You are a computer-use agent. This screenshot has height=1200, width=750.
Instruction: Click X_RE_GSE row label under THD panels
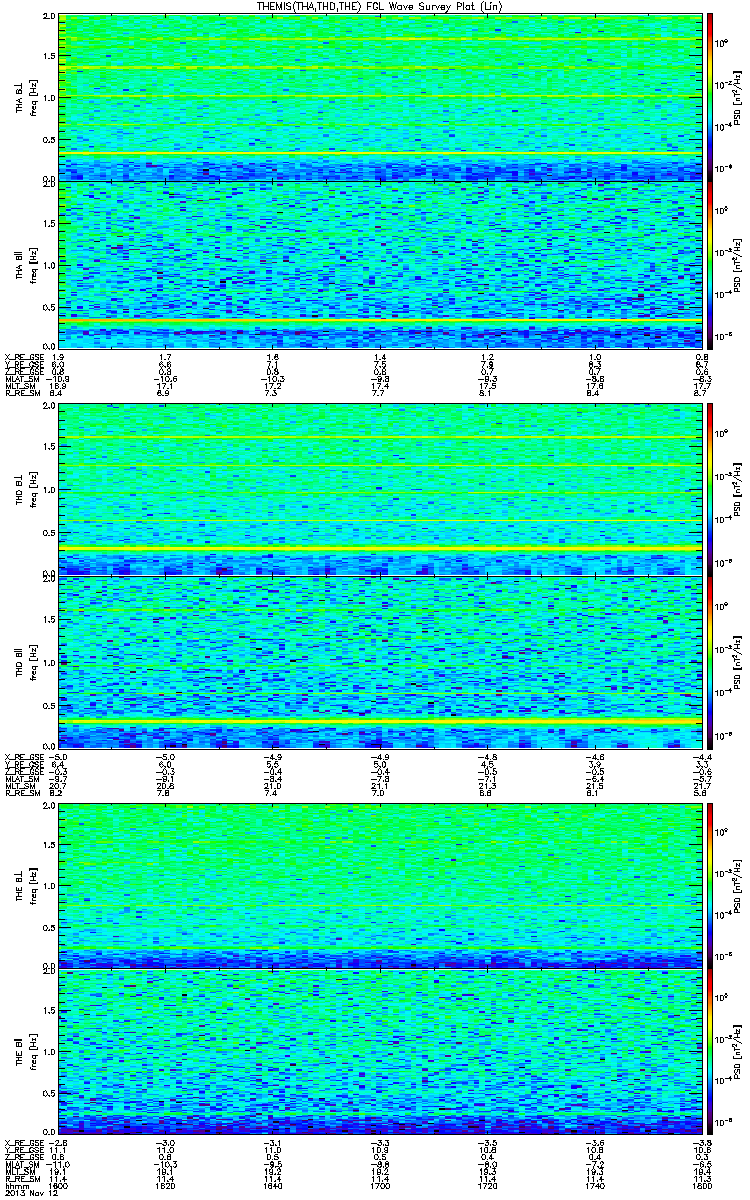[22, 756]
